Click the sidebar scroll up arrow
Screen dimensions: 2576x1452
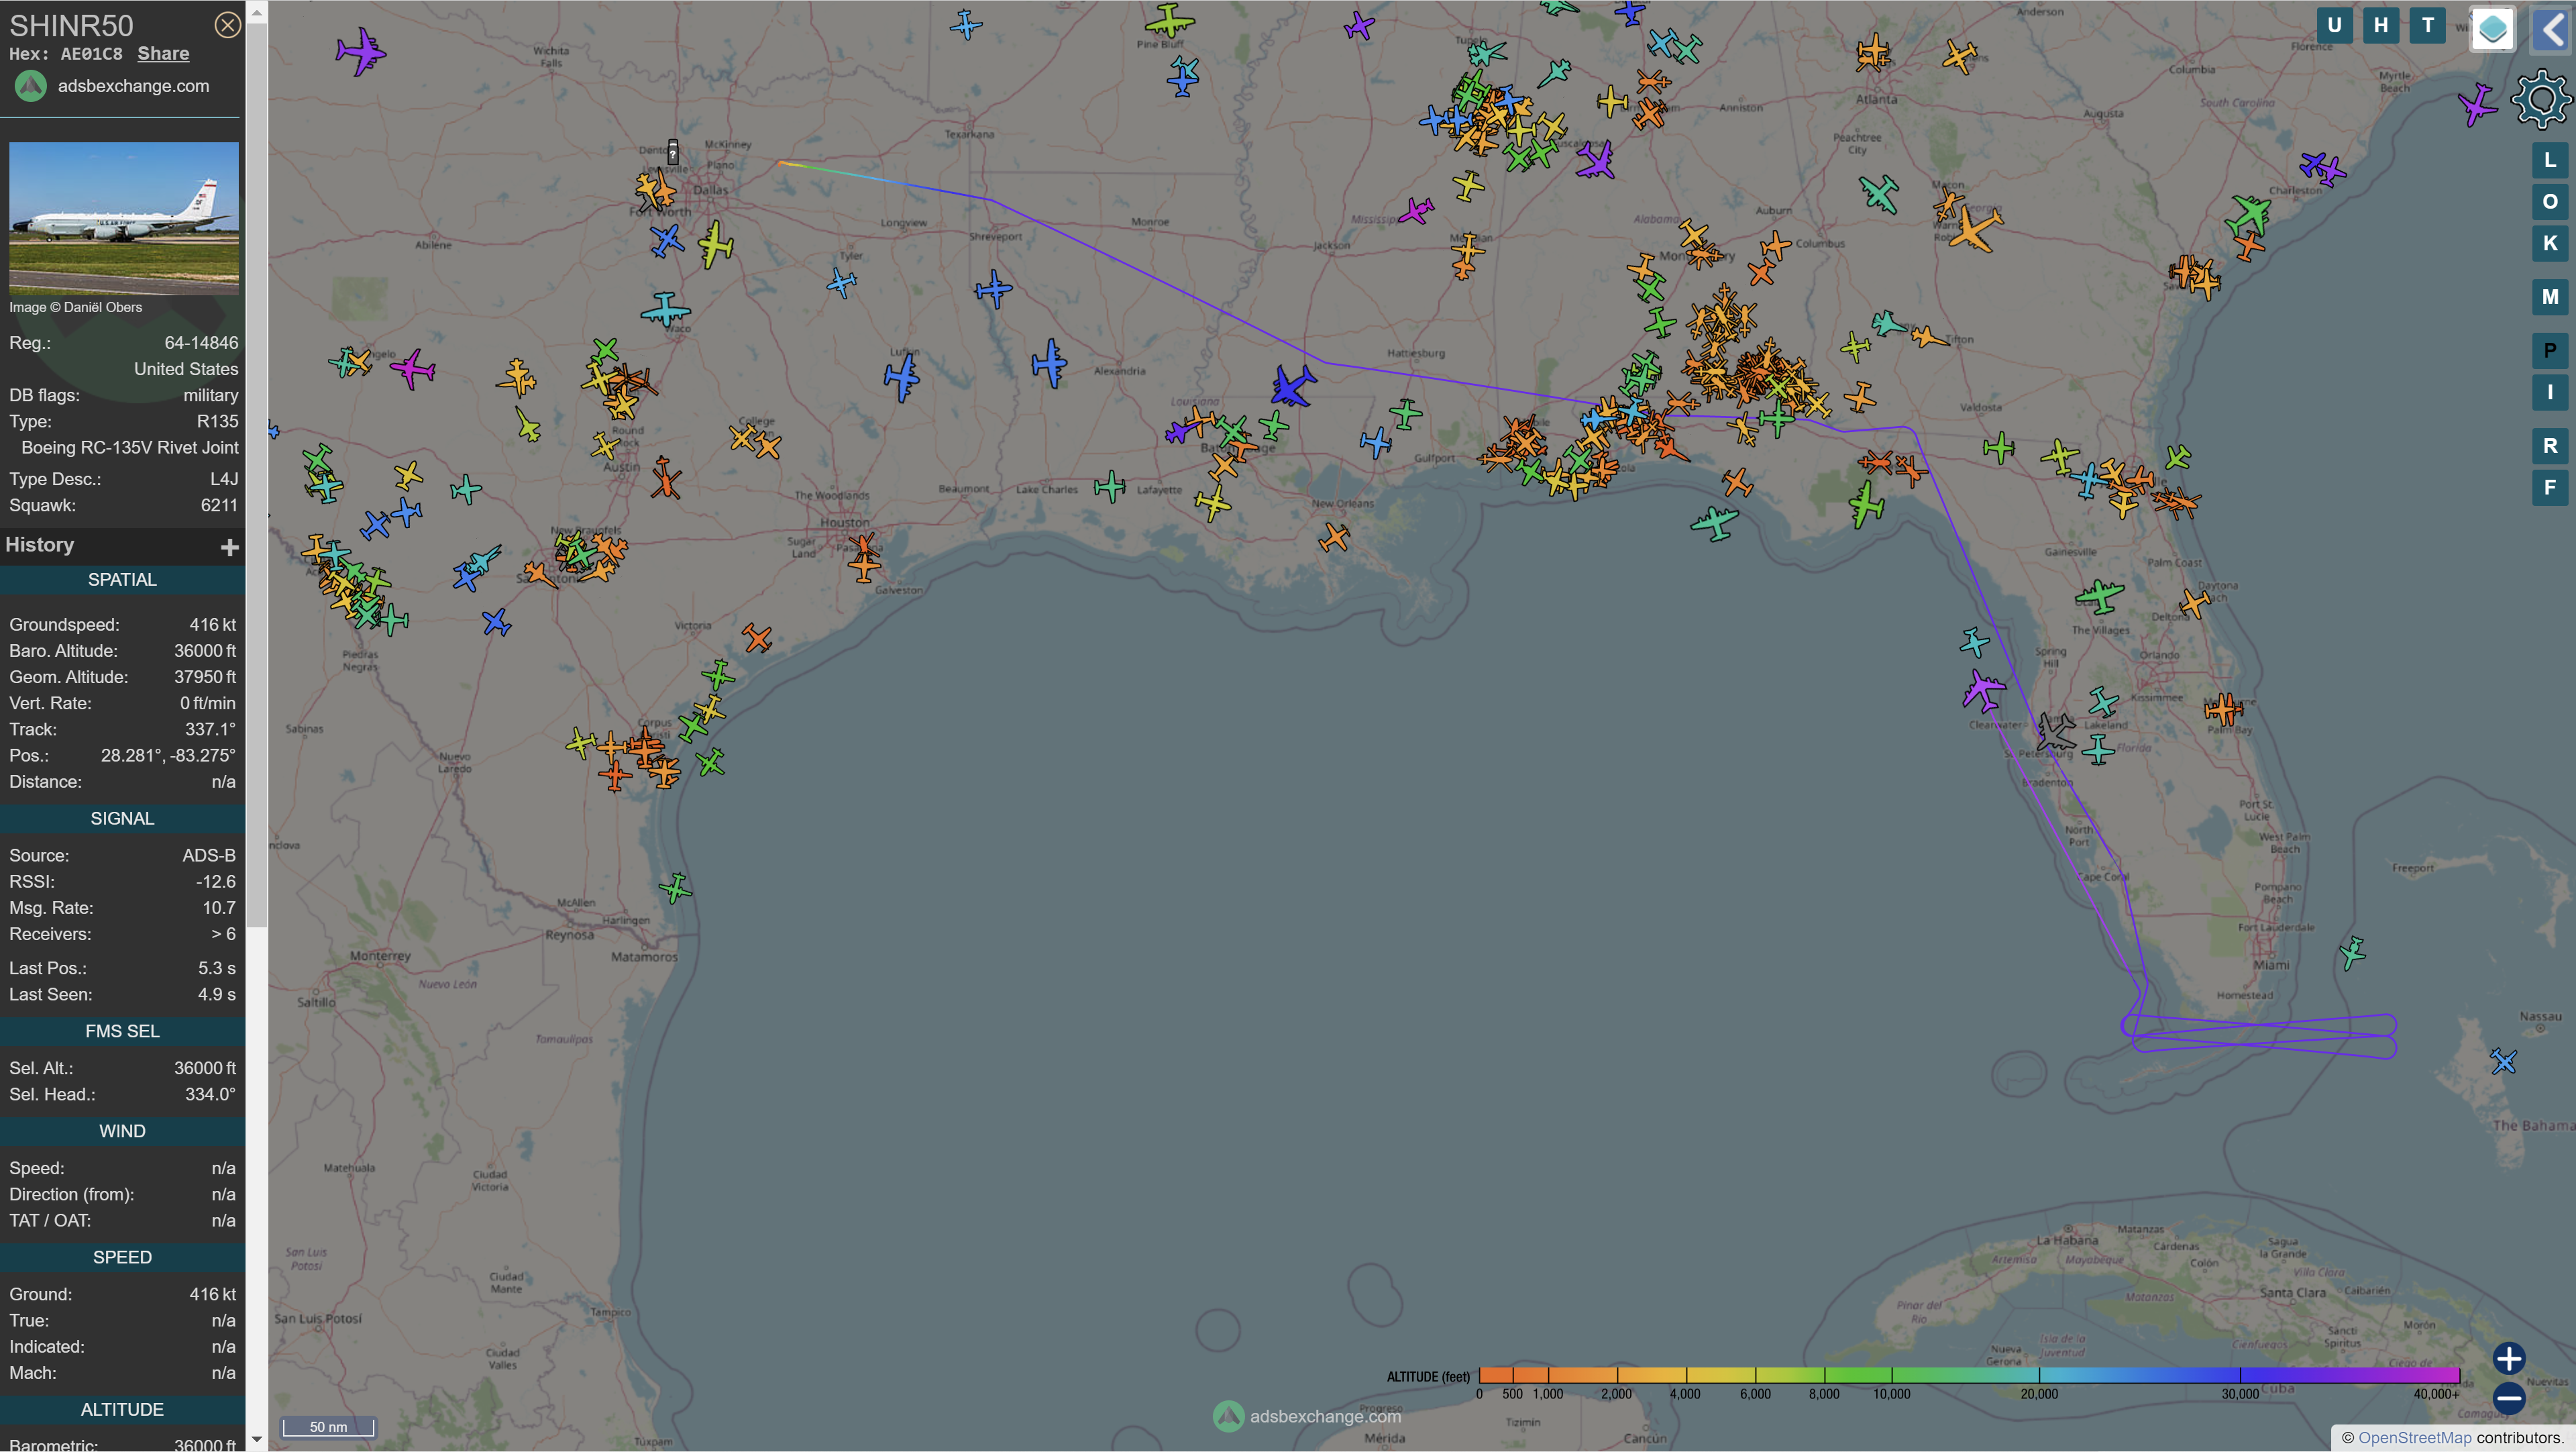pyautogui.click(x=257, y=12)
